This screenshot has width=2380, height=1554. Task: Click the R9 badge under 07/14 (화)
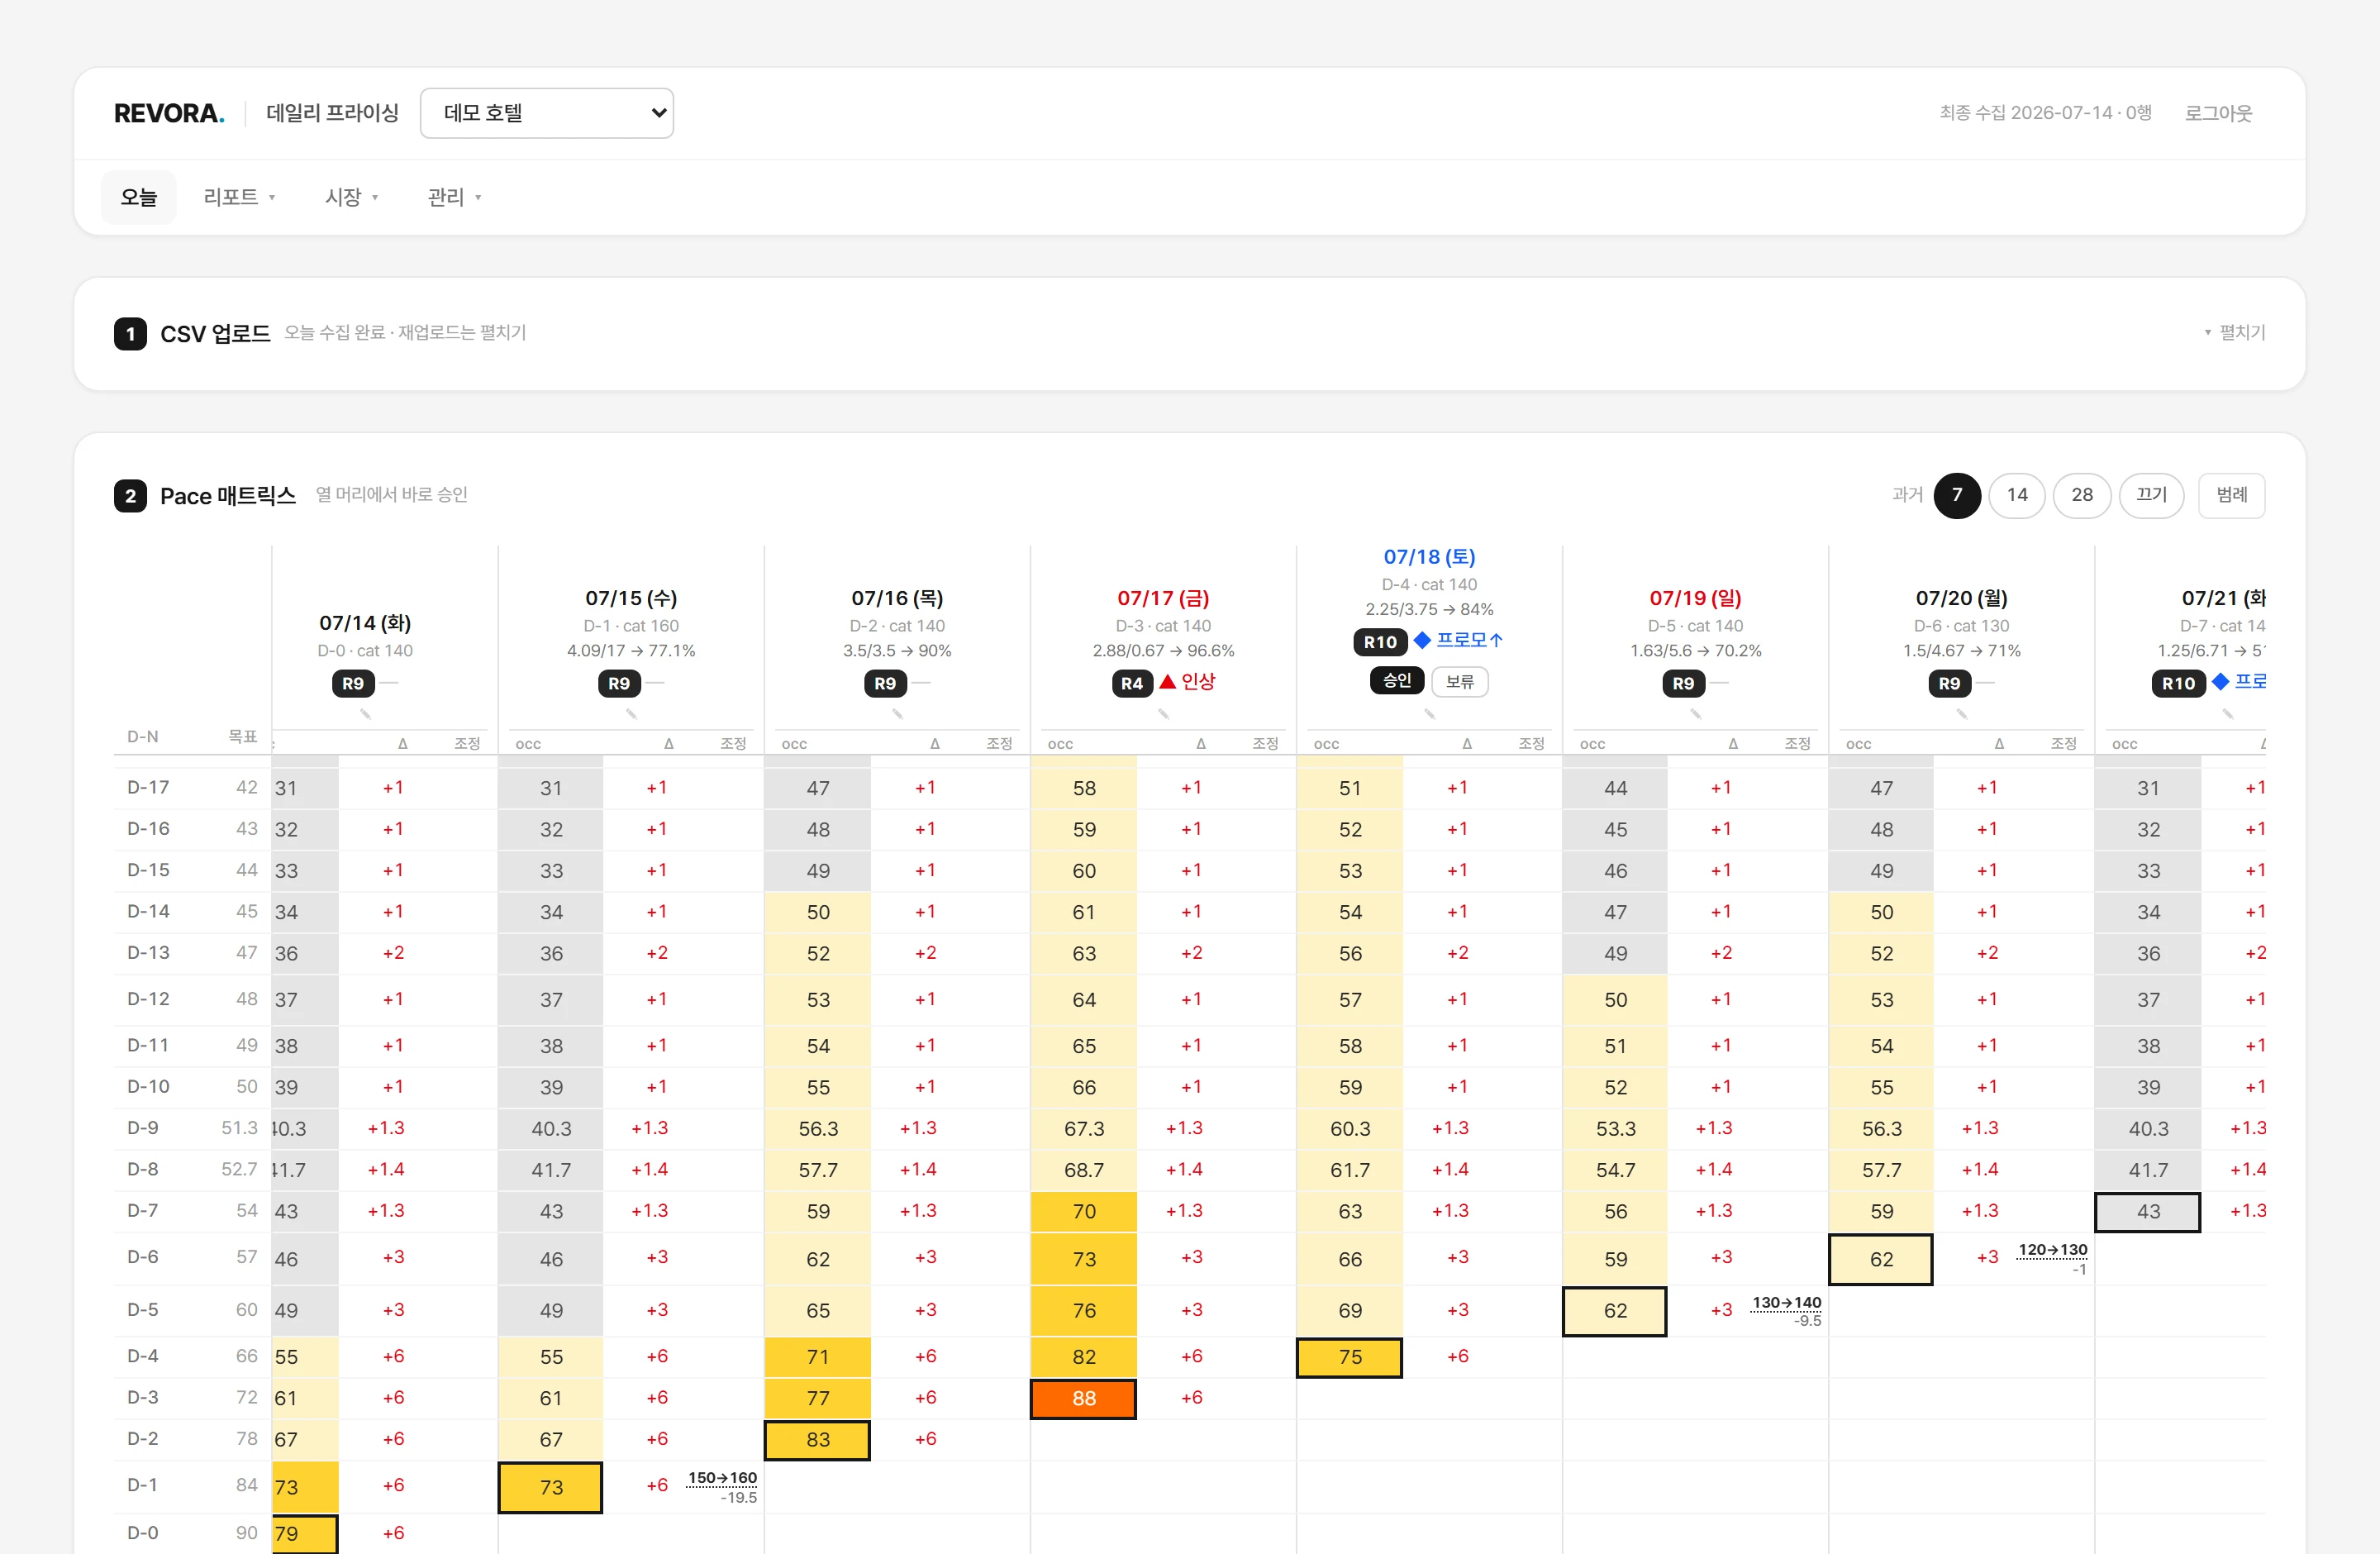(x=353, y=683)
